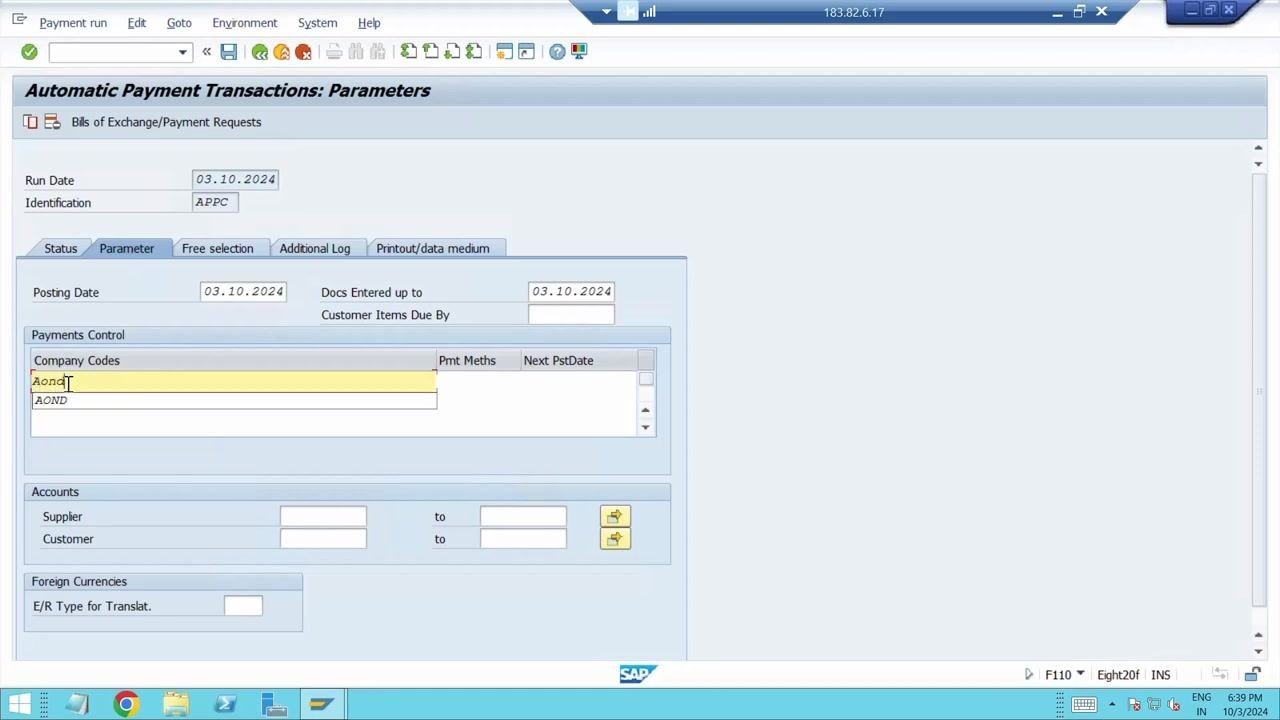Click the SAP window menu icon at top left
1280x720 pixels.
(19, 19)
